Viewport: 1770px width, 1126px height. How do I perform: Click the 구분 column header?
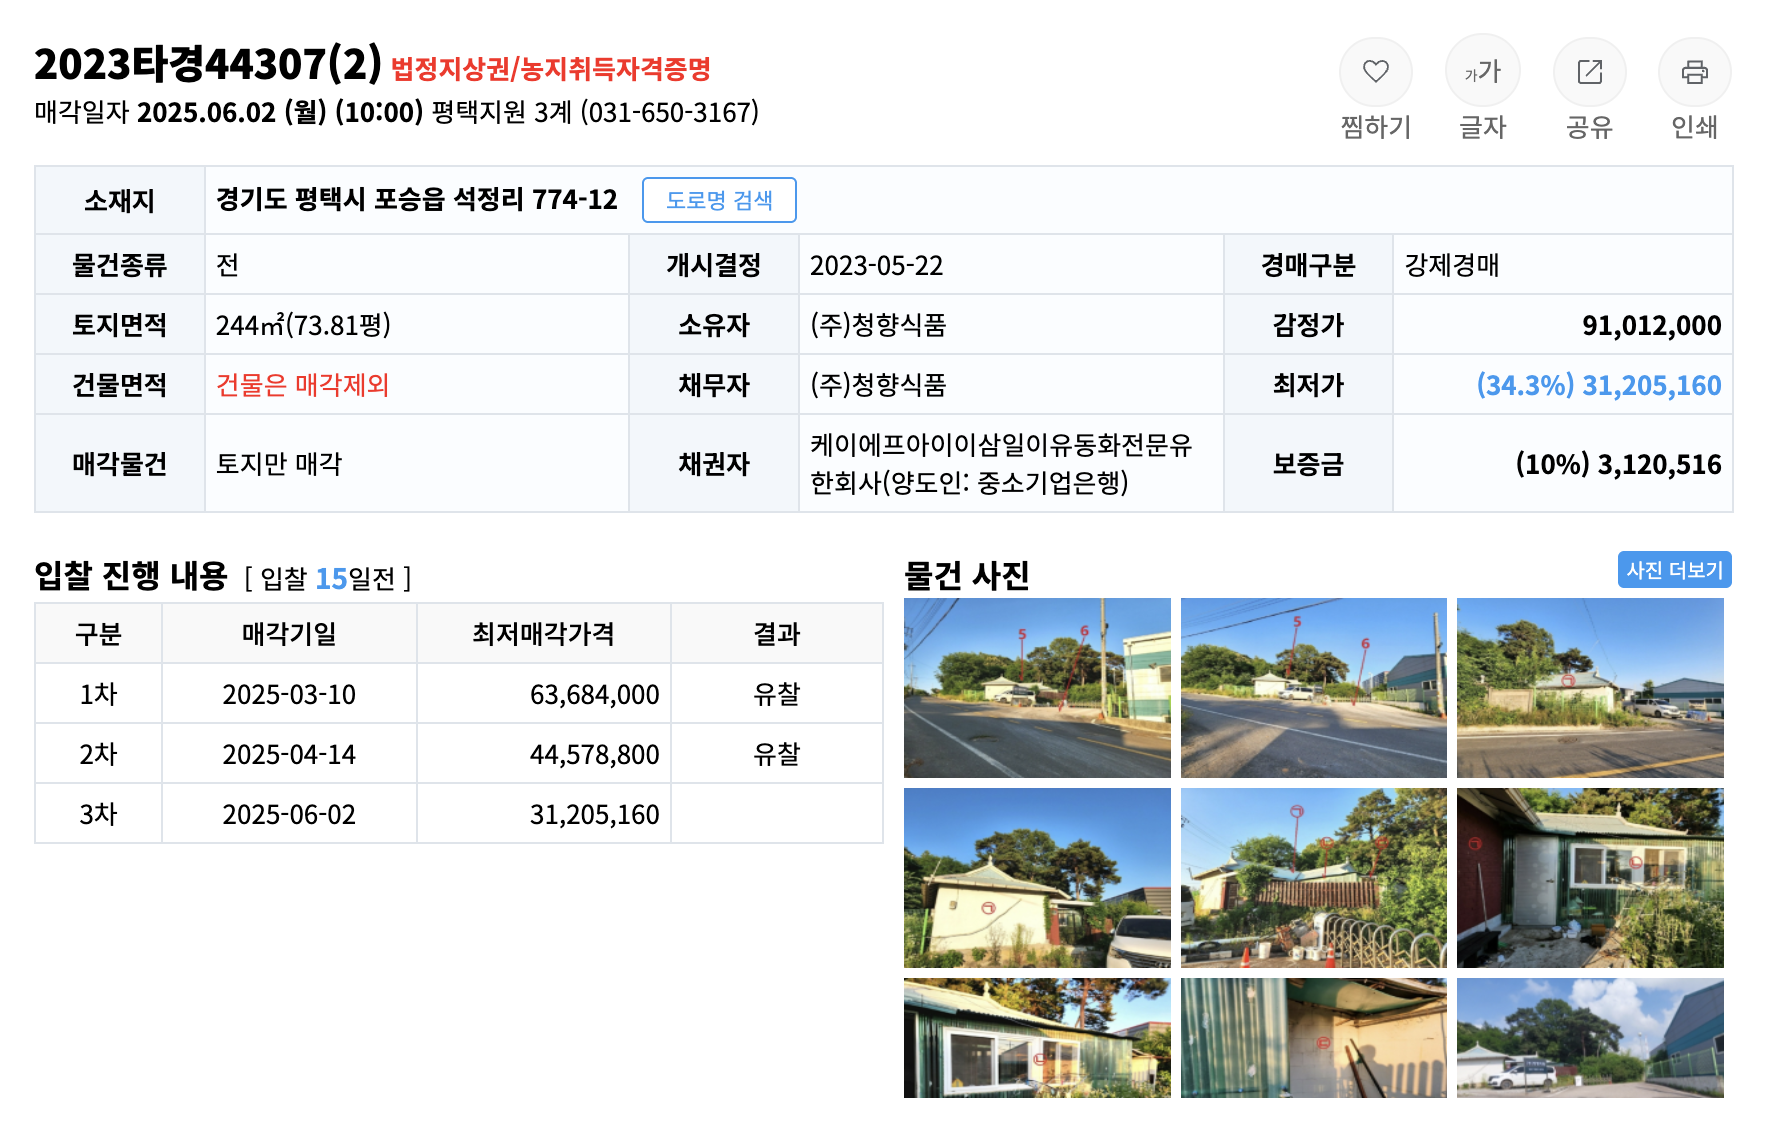(x=99, y=634)
